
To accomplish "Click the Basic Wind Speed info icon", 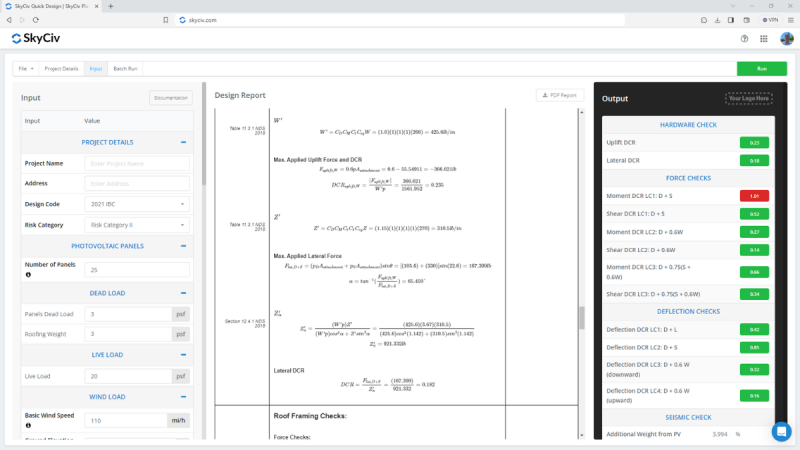I will click(28, 427).
